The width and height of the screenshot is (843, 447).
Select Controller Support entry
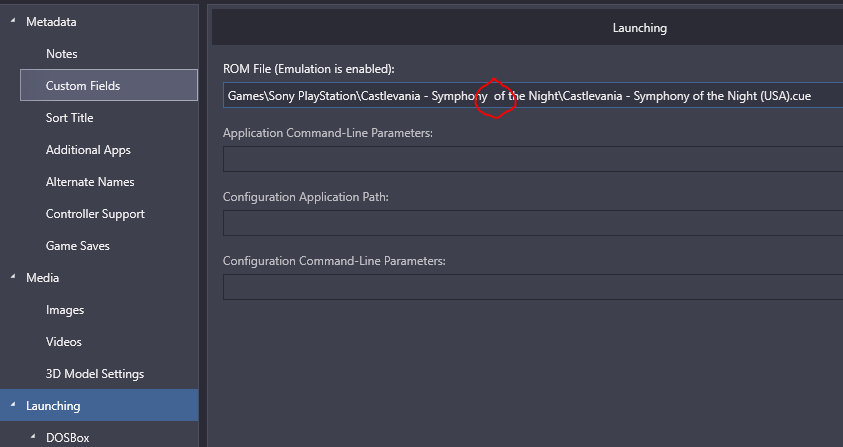point(95,214)
